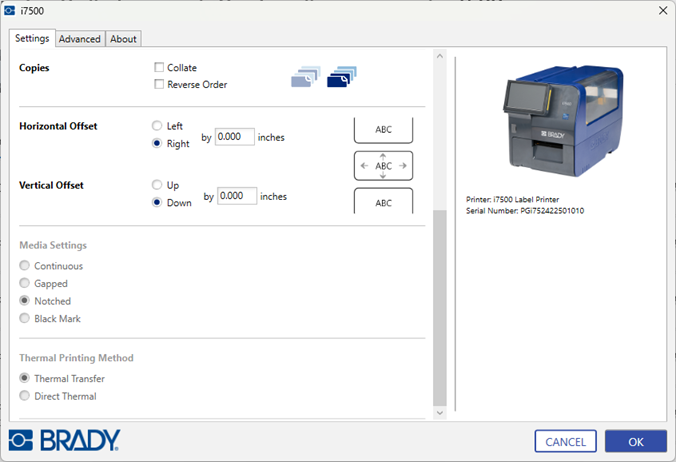Click the Thermal Printing Method heading
Viewport: 676px width, 462px height.
tap(76, 358)
